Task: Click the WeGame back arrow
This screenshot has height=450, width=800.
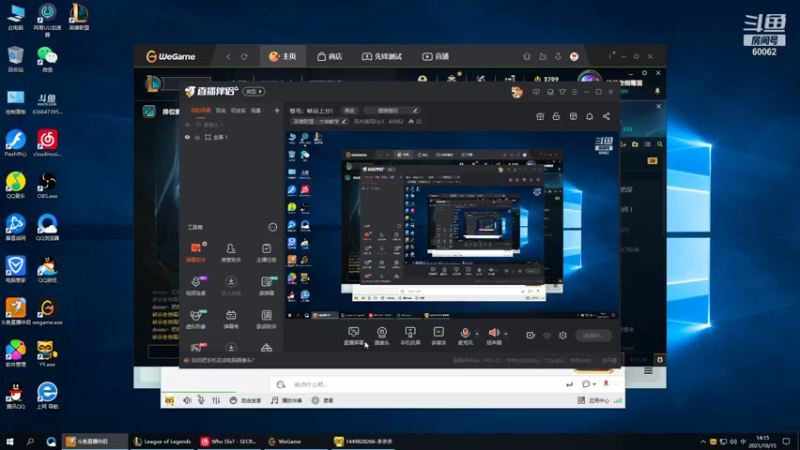Action: pyautogui.click(x=228, y=57)
